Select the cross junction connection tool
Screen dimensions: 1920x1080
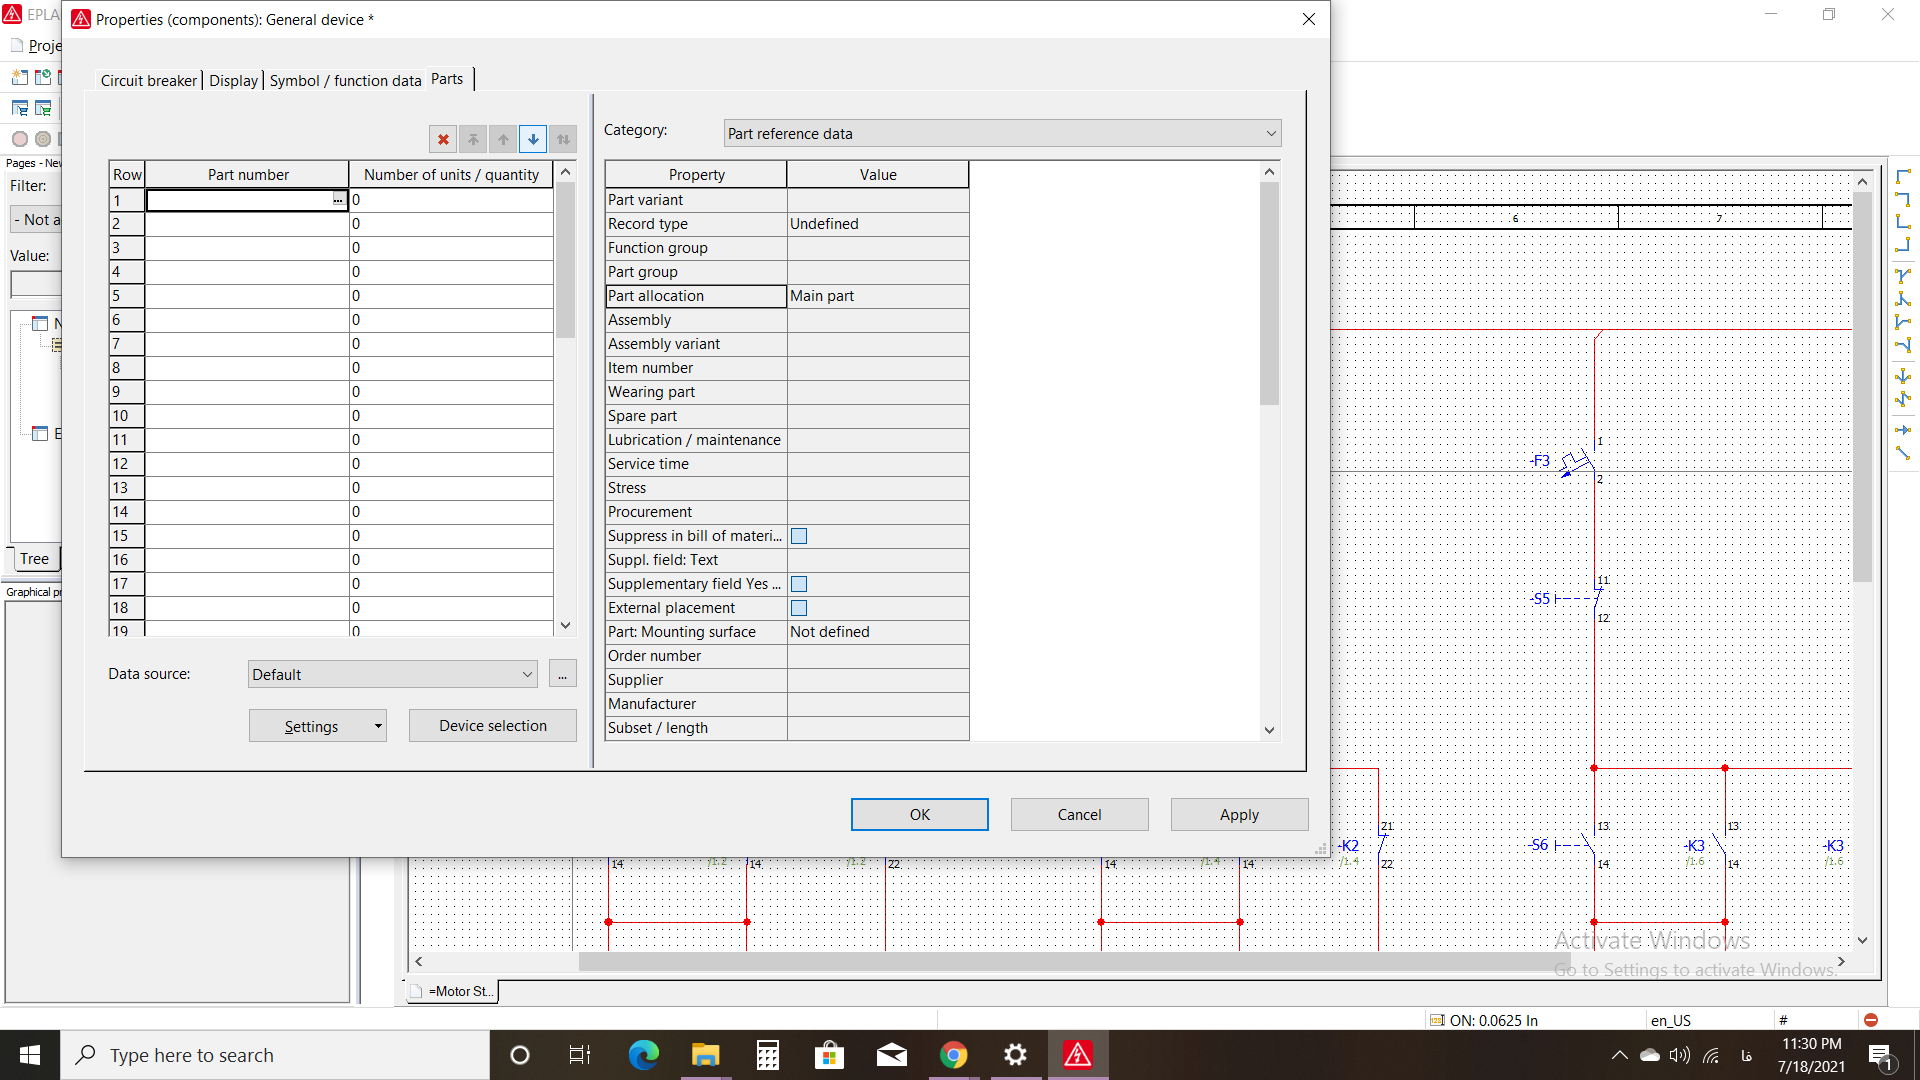pyautogui.click(x=1903, y=376)
